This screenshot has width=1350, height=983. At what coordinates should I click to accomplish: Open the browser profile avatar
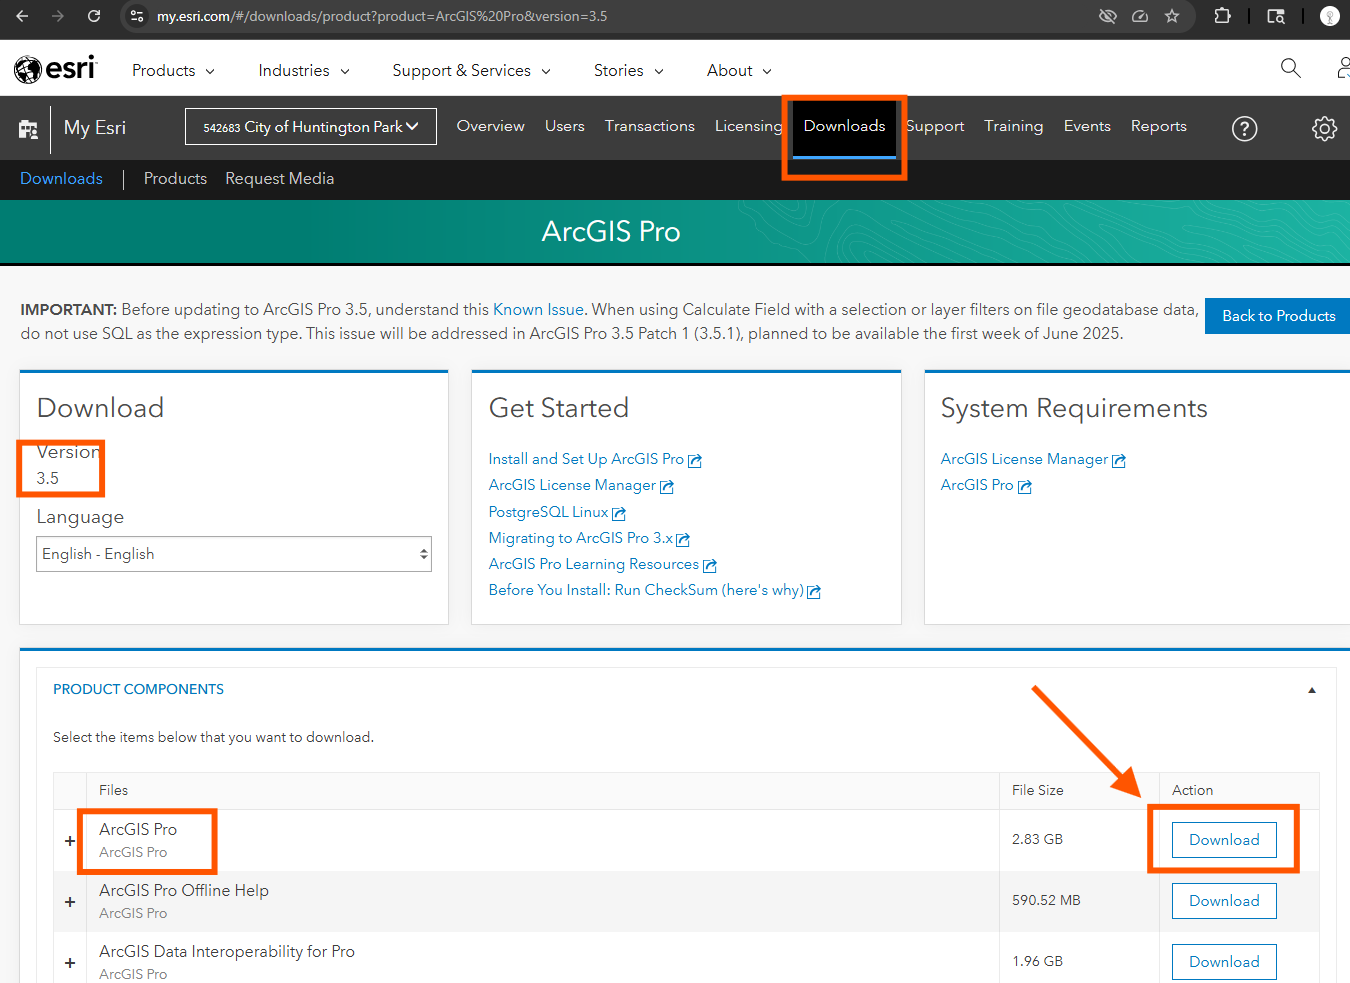[1329, 16]
